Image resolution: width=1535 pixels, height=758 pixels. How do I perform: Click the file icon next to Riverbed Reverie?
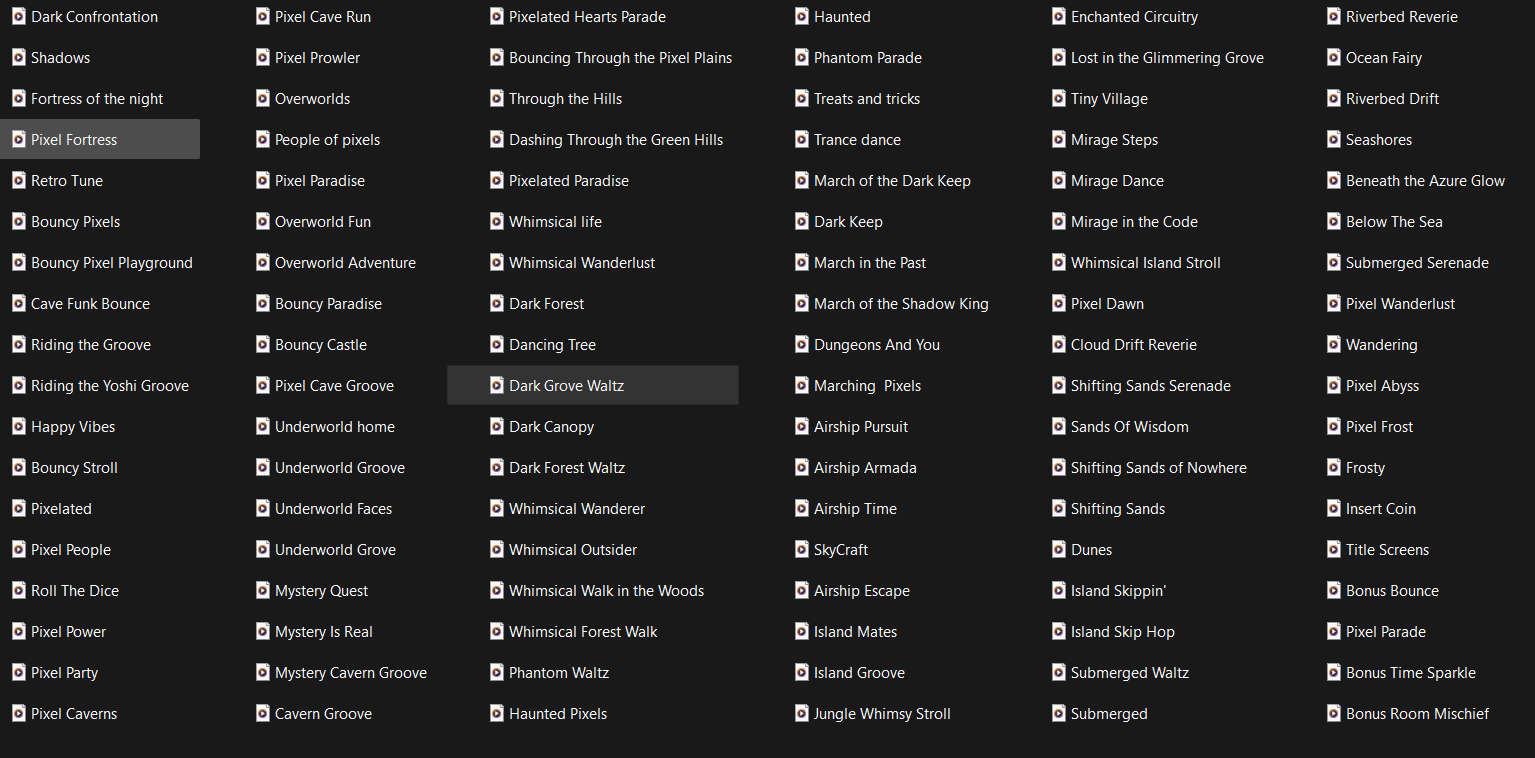pos(1334,17)
